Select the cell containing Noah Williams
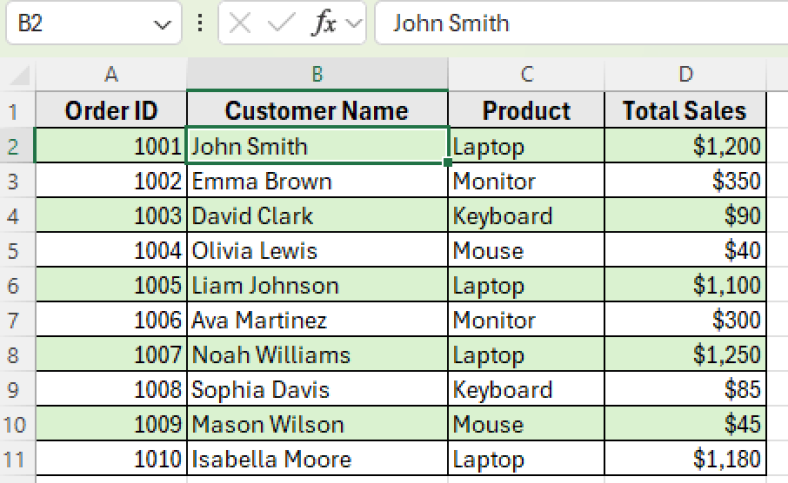The image size is (788, 483). click(317, 354)
